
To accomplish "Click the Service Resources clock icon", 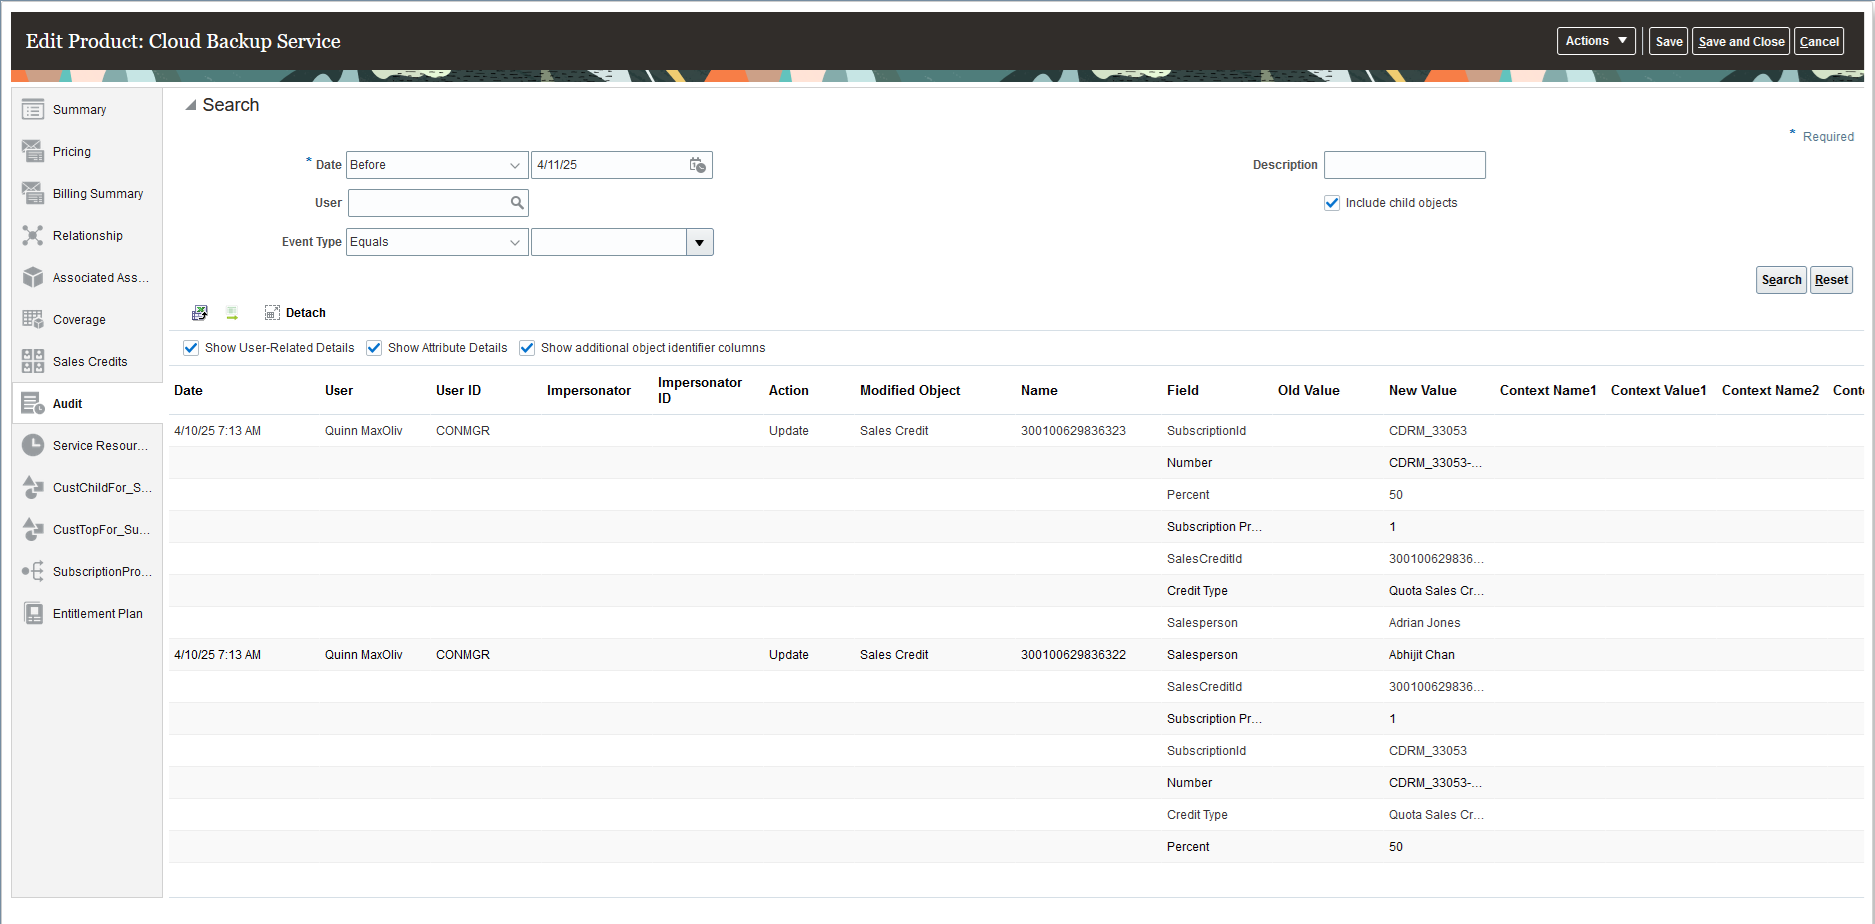I will click(x=33, y=445).
